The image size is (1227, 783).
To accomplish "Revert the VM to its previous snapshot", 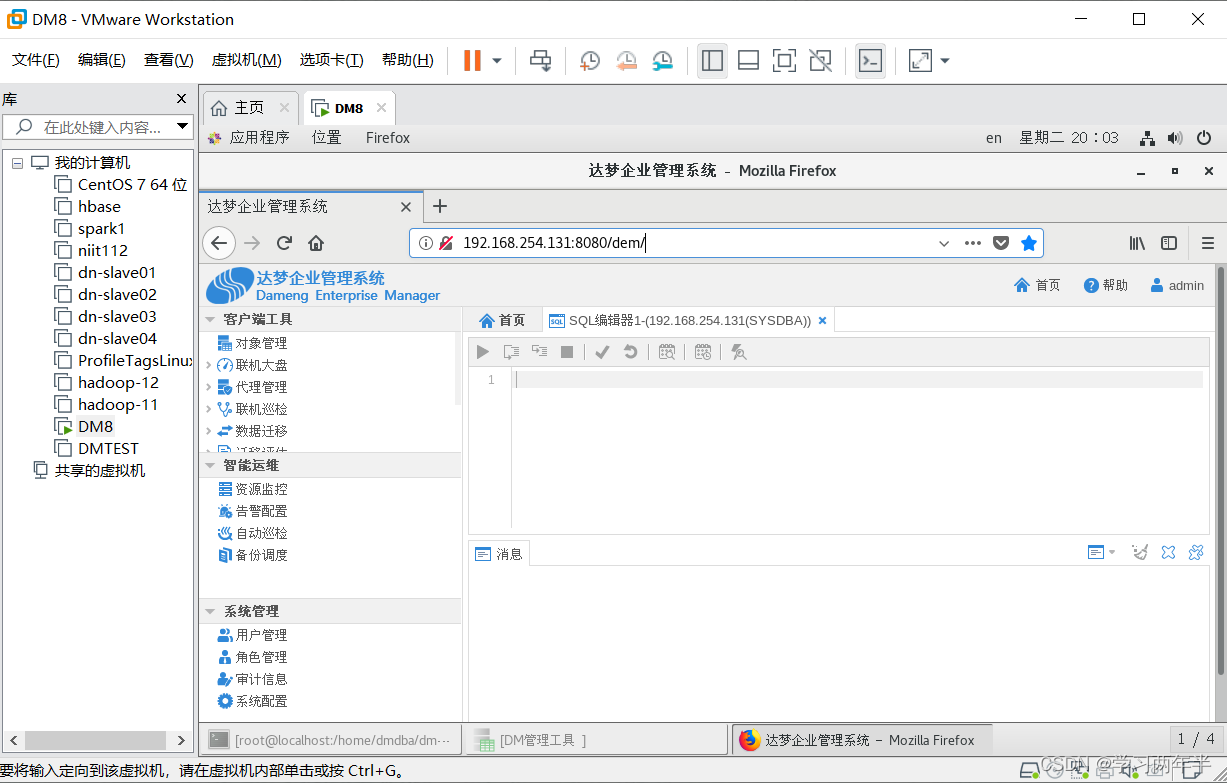I will pyautogui.click(x=627, y=61).
